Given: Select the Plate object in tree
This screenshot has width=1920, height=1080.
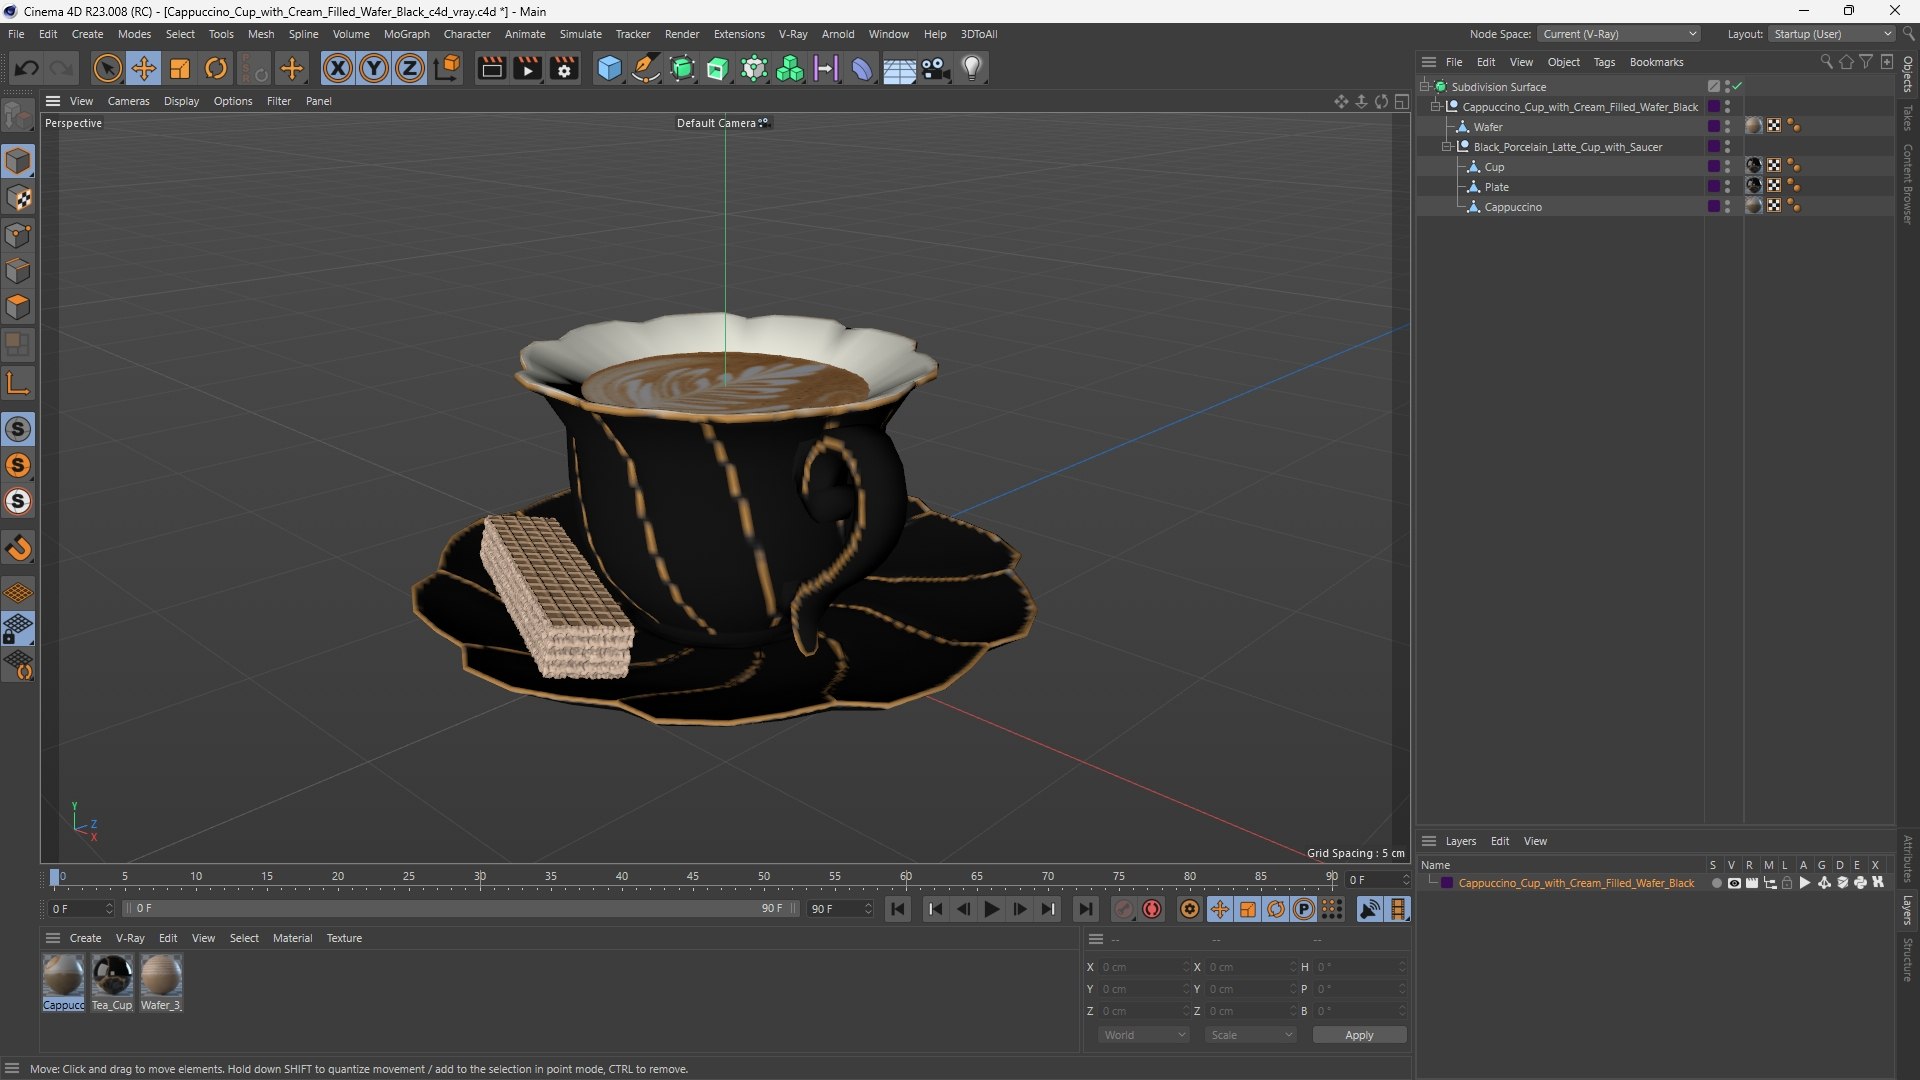Looking at the screenshot, I should [1496, 187].
